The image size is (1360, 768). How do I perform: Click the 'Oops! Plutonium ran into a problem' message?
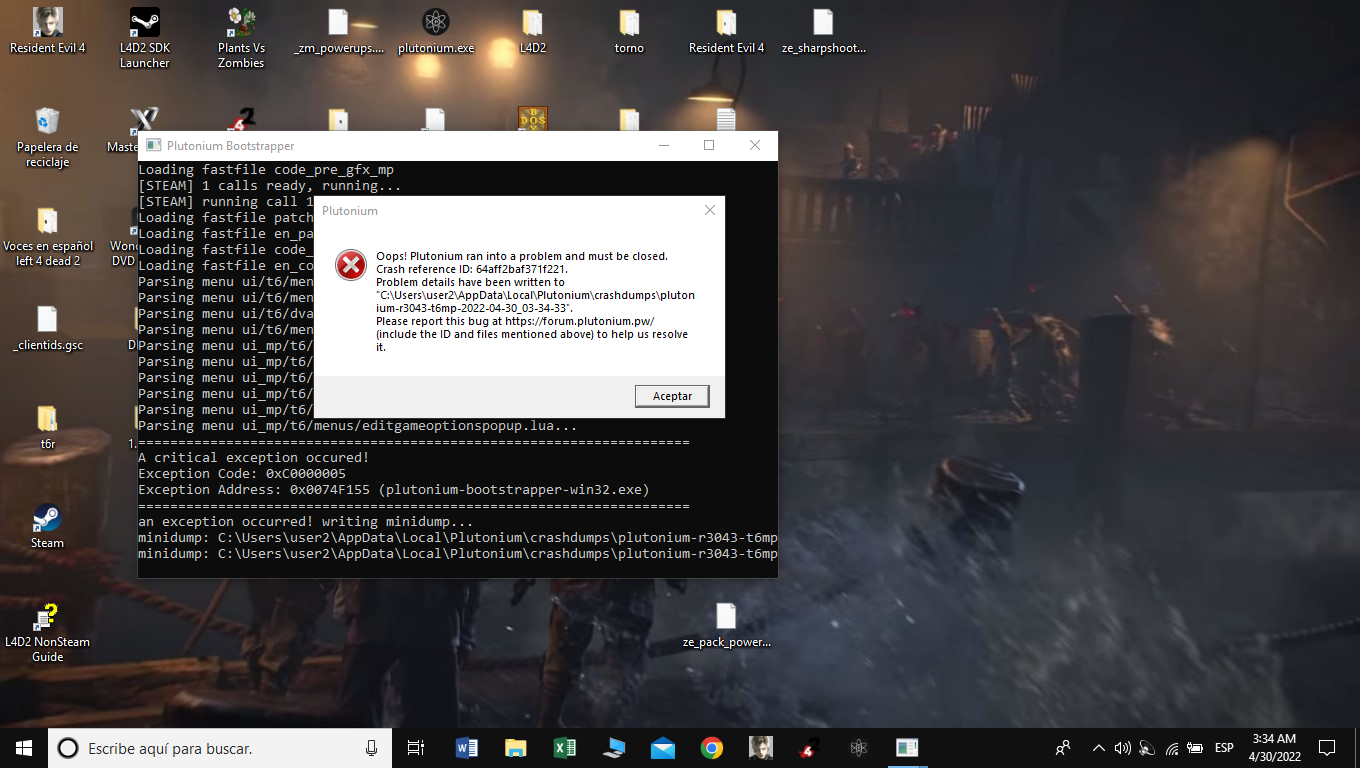(x=522, y=256)
